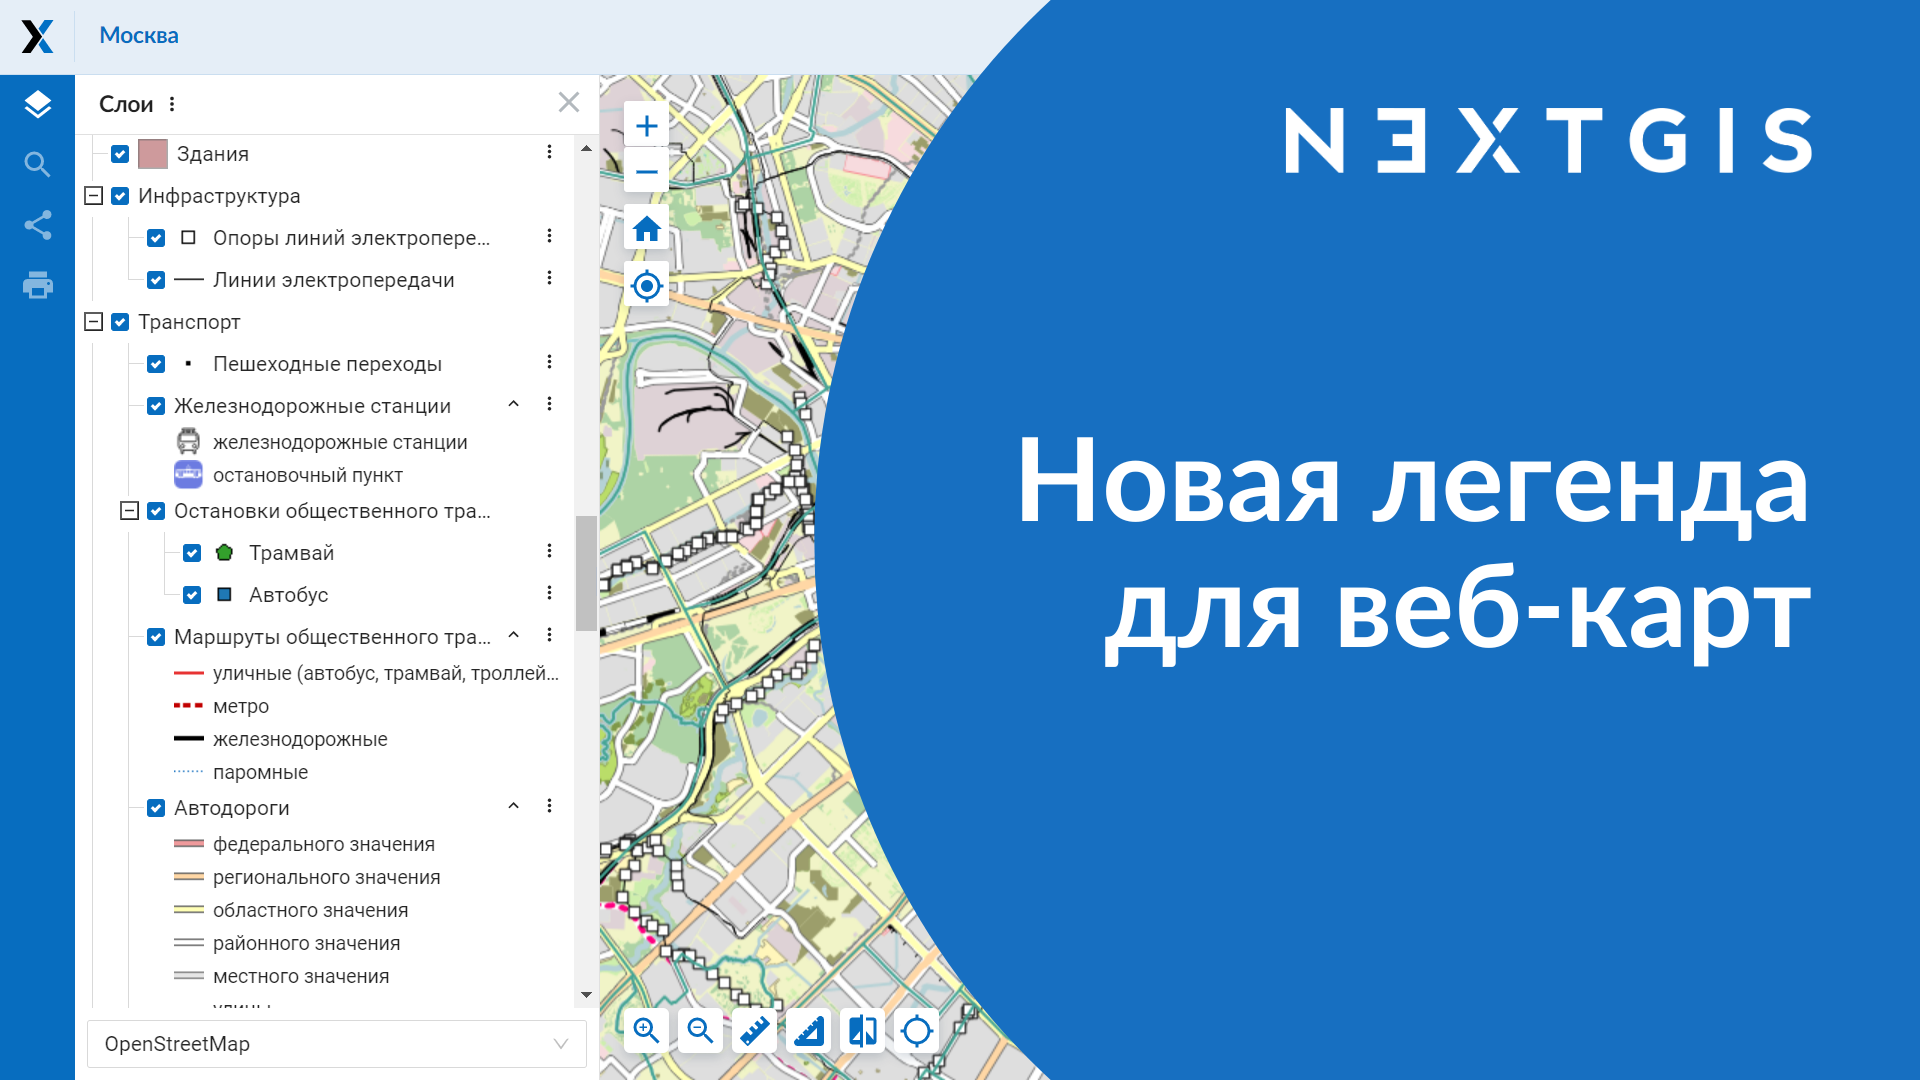The image size is (1920, 1080).
Task: Open the Слои panel options menu
Action: 171,103
